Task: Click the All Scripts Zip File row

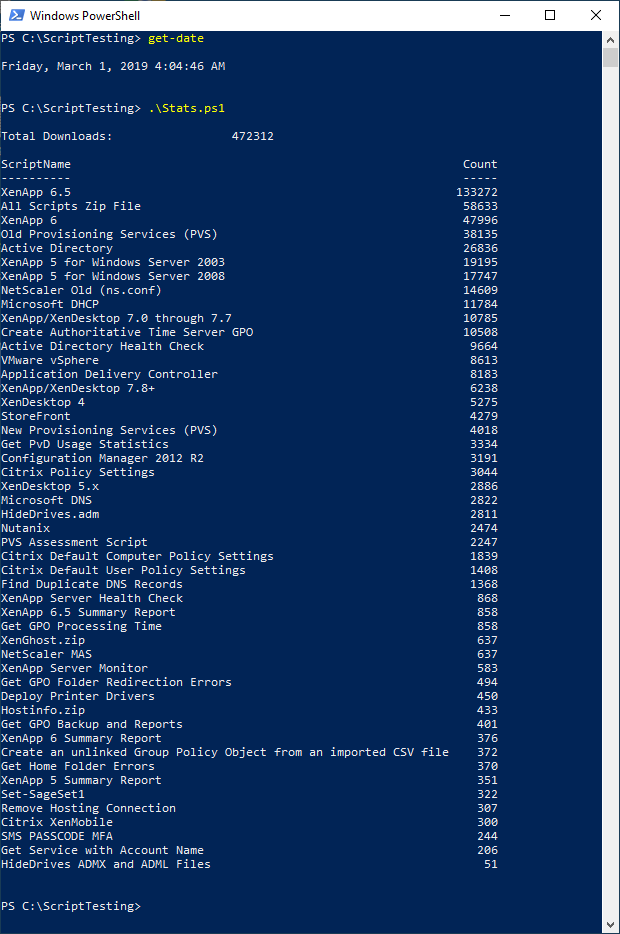Action: 71,206
